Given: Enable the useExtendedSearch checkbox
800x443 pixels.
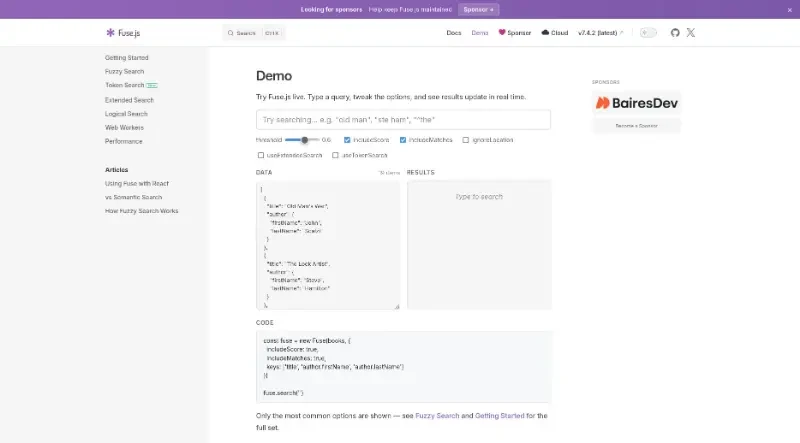Looking at the screenshot, I should [261, 155].
